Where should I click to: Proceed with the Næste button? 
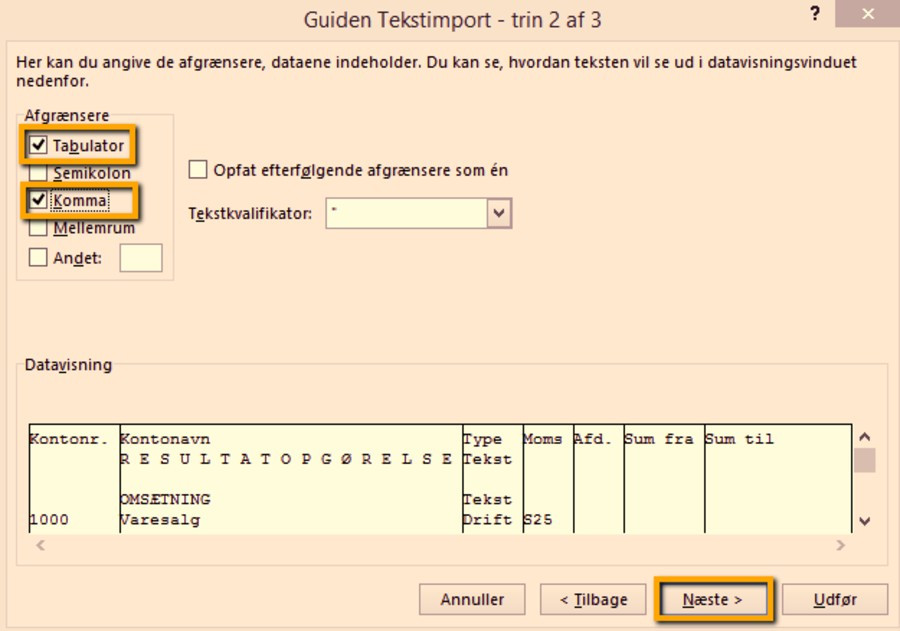coord(712,600)
